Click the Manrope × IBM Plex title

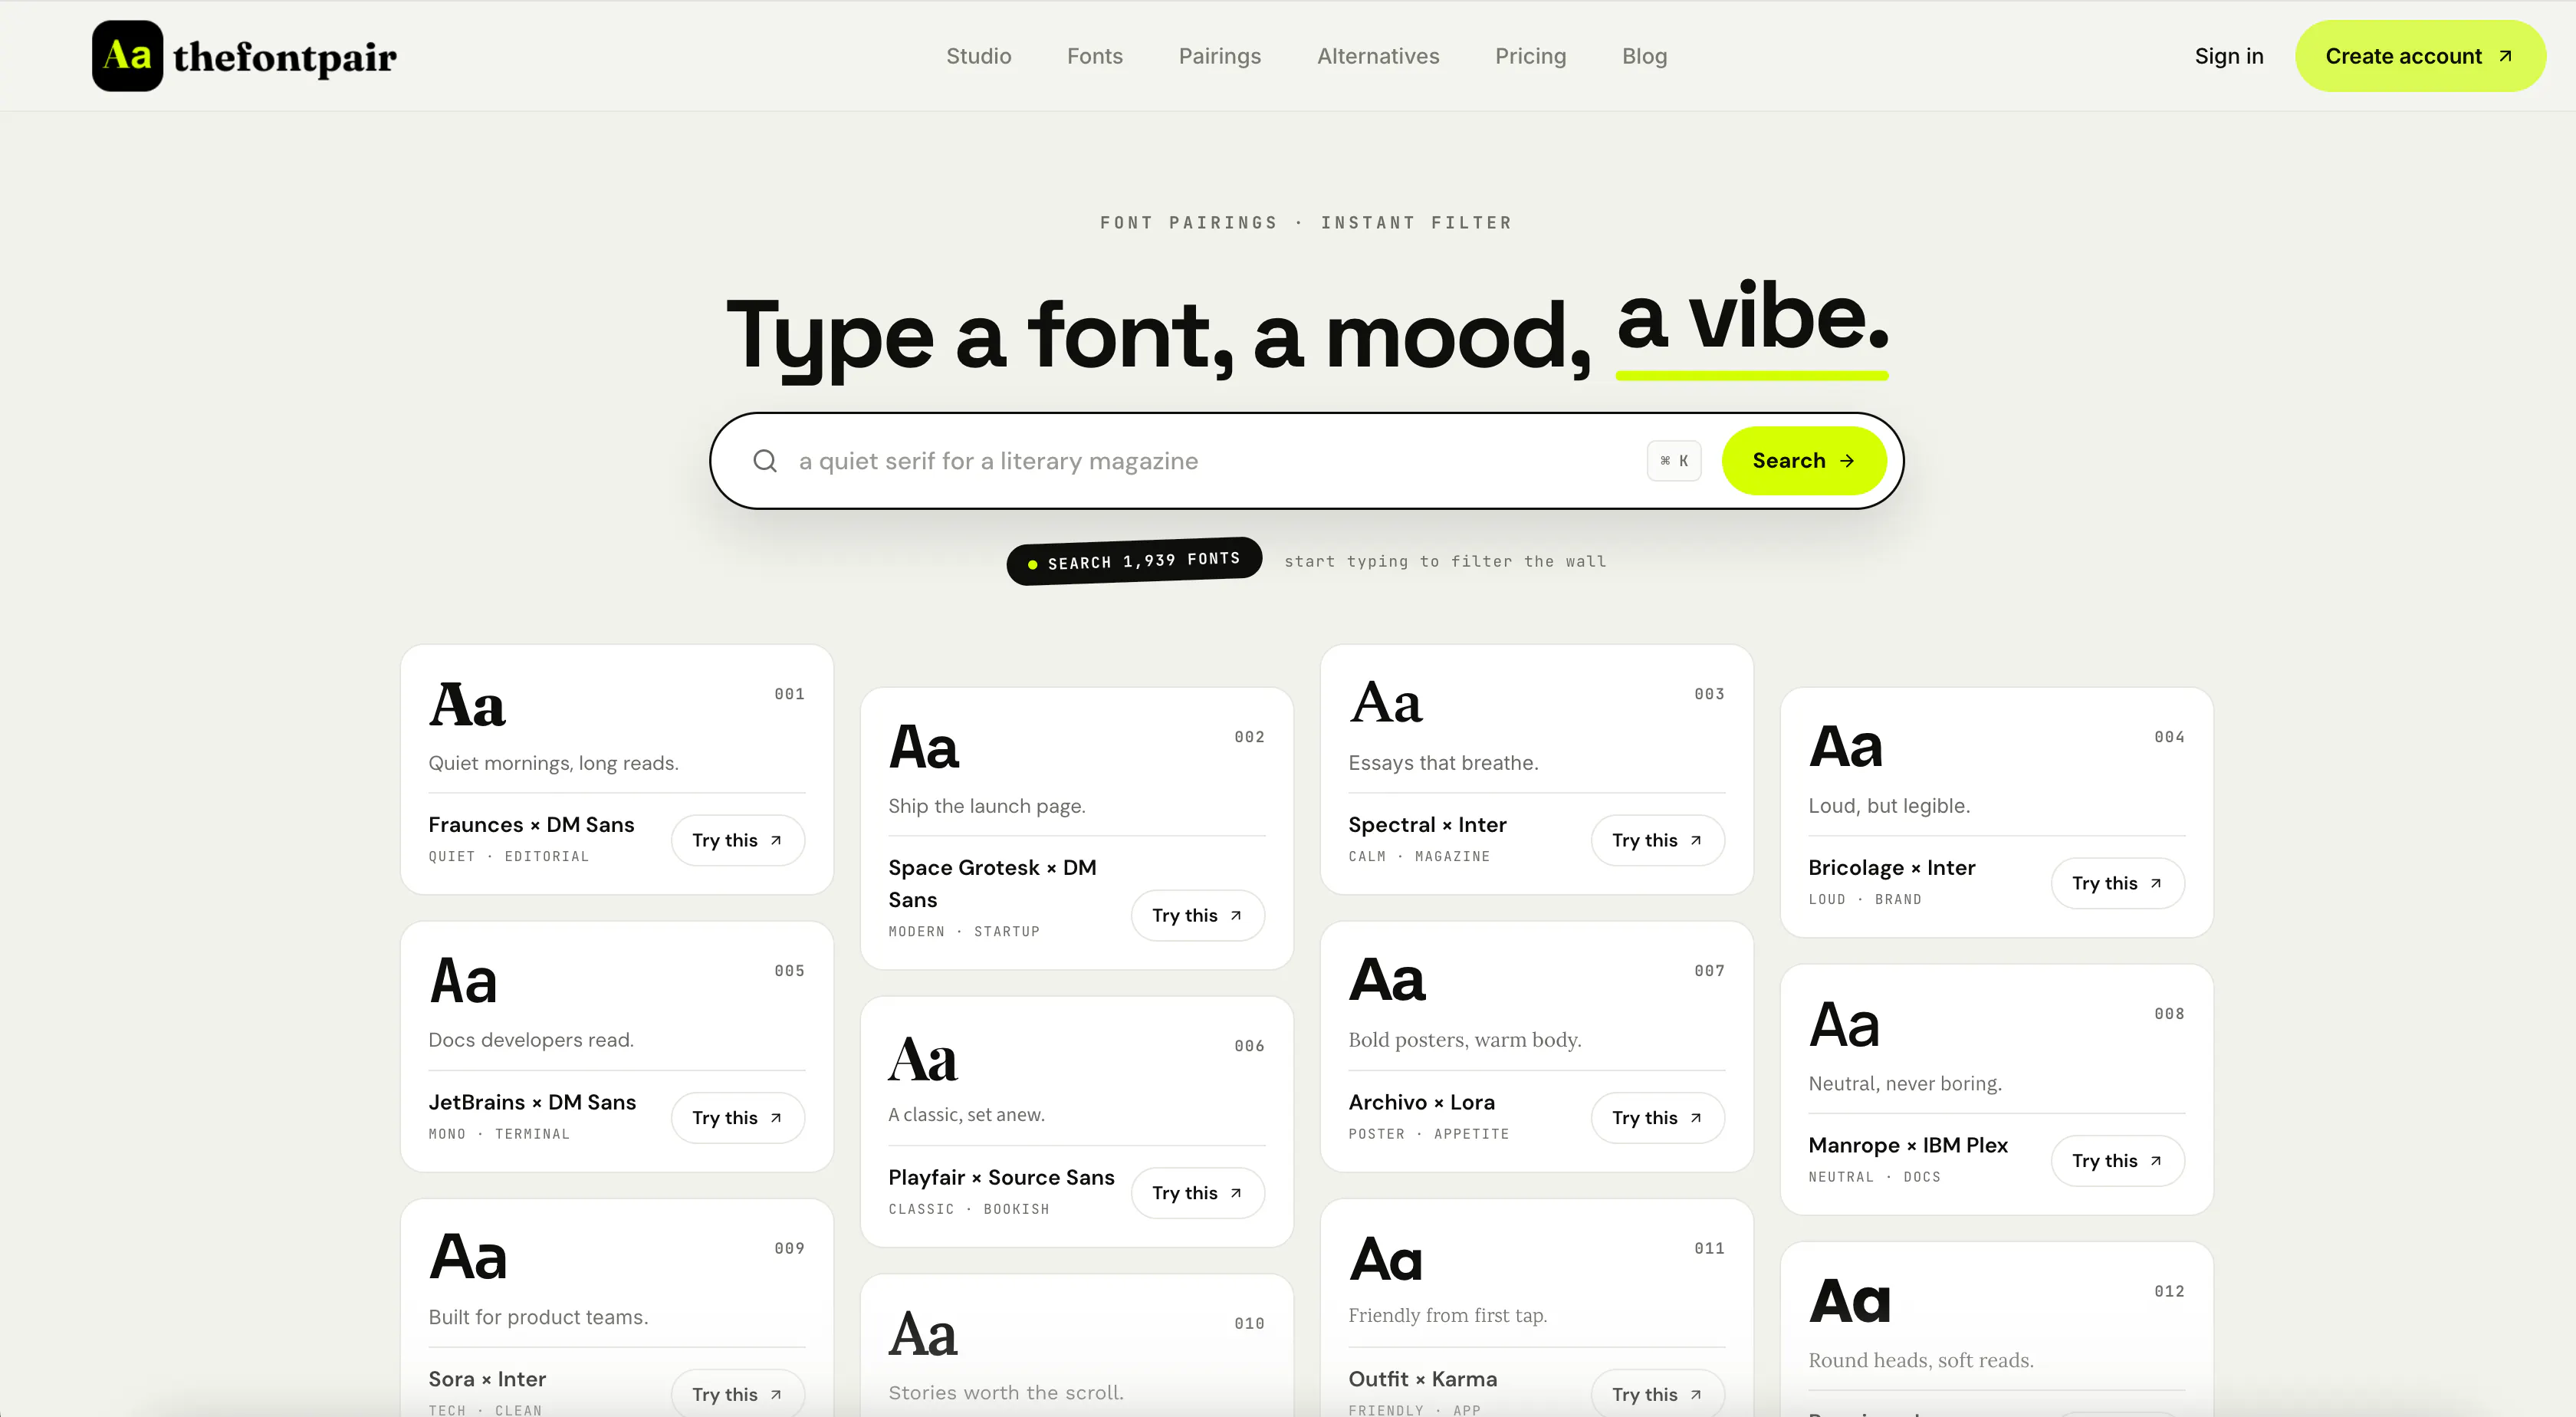tap(1907, 1145)
